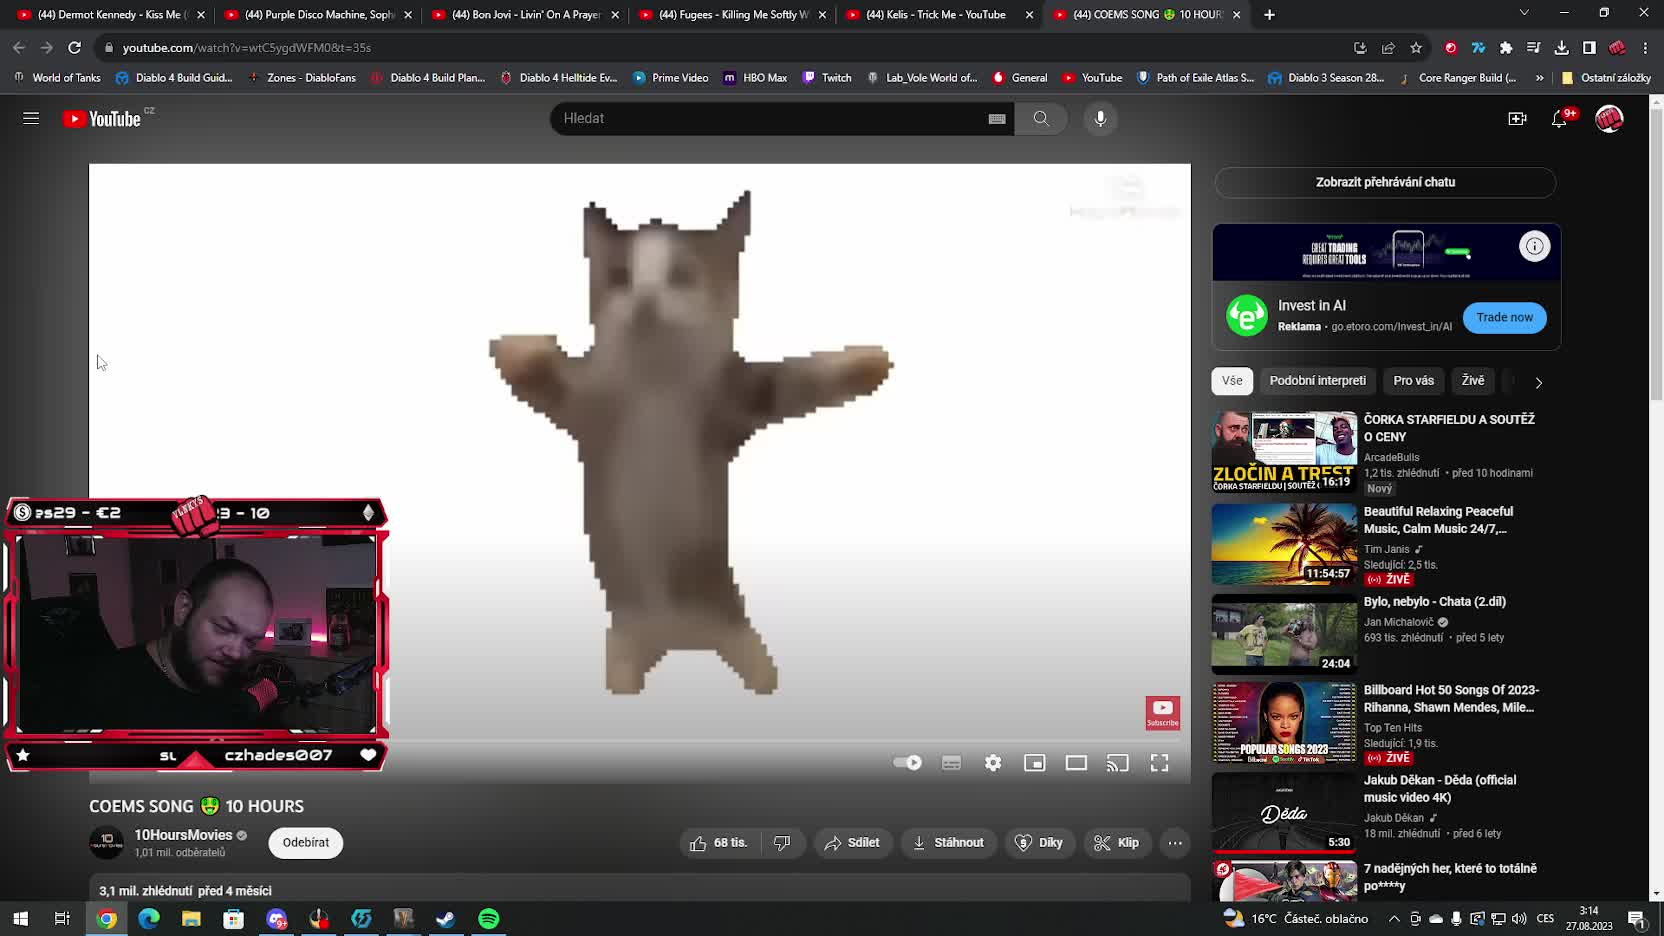This screenshot has width=1664, height=936.
Task: Open Billboard Hot 50 Songs title
Action: click(x=1451, y=699)
